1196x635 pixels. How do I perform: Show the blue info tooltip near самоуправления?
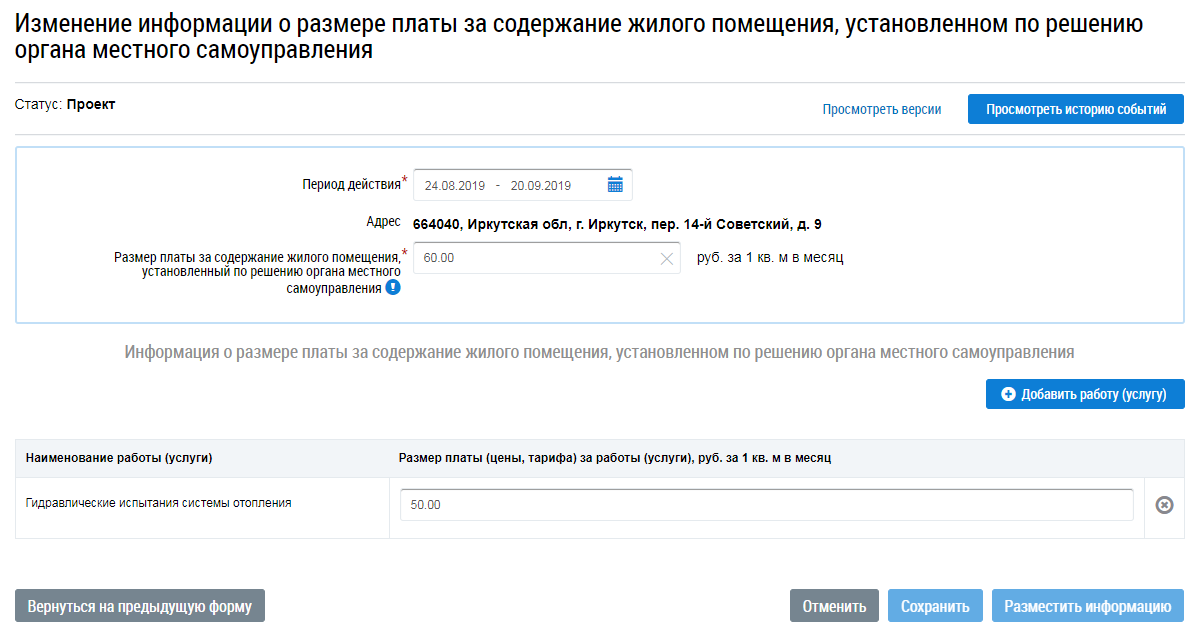tap(393, 287)
